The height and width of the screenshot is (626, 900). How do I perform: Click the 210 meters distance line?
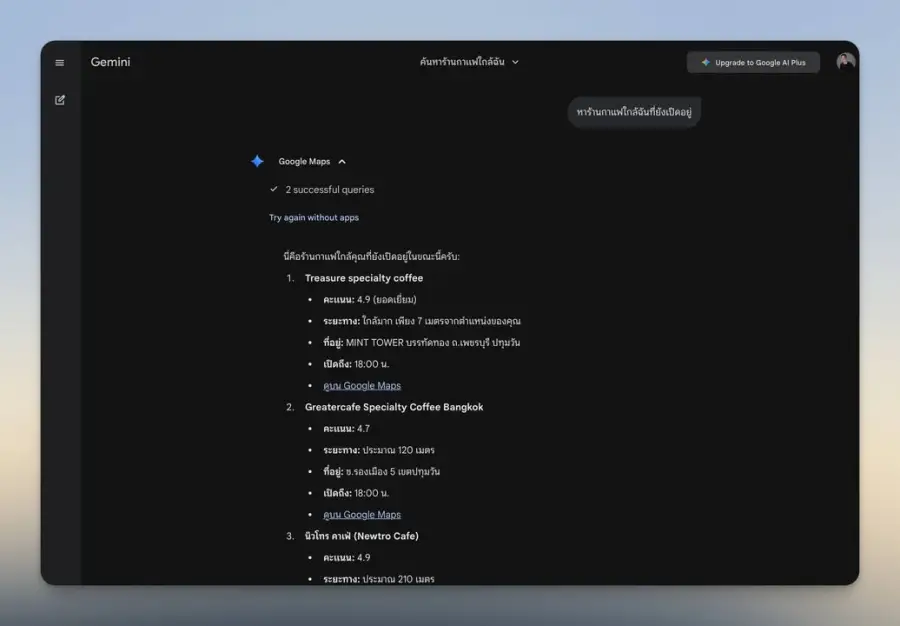tap(379, 579)
